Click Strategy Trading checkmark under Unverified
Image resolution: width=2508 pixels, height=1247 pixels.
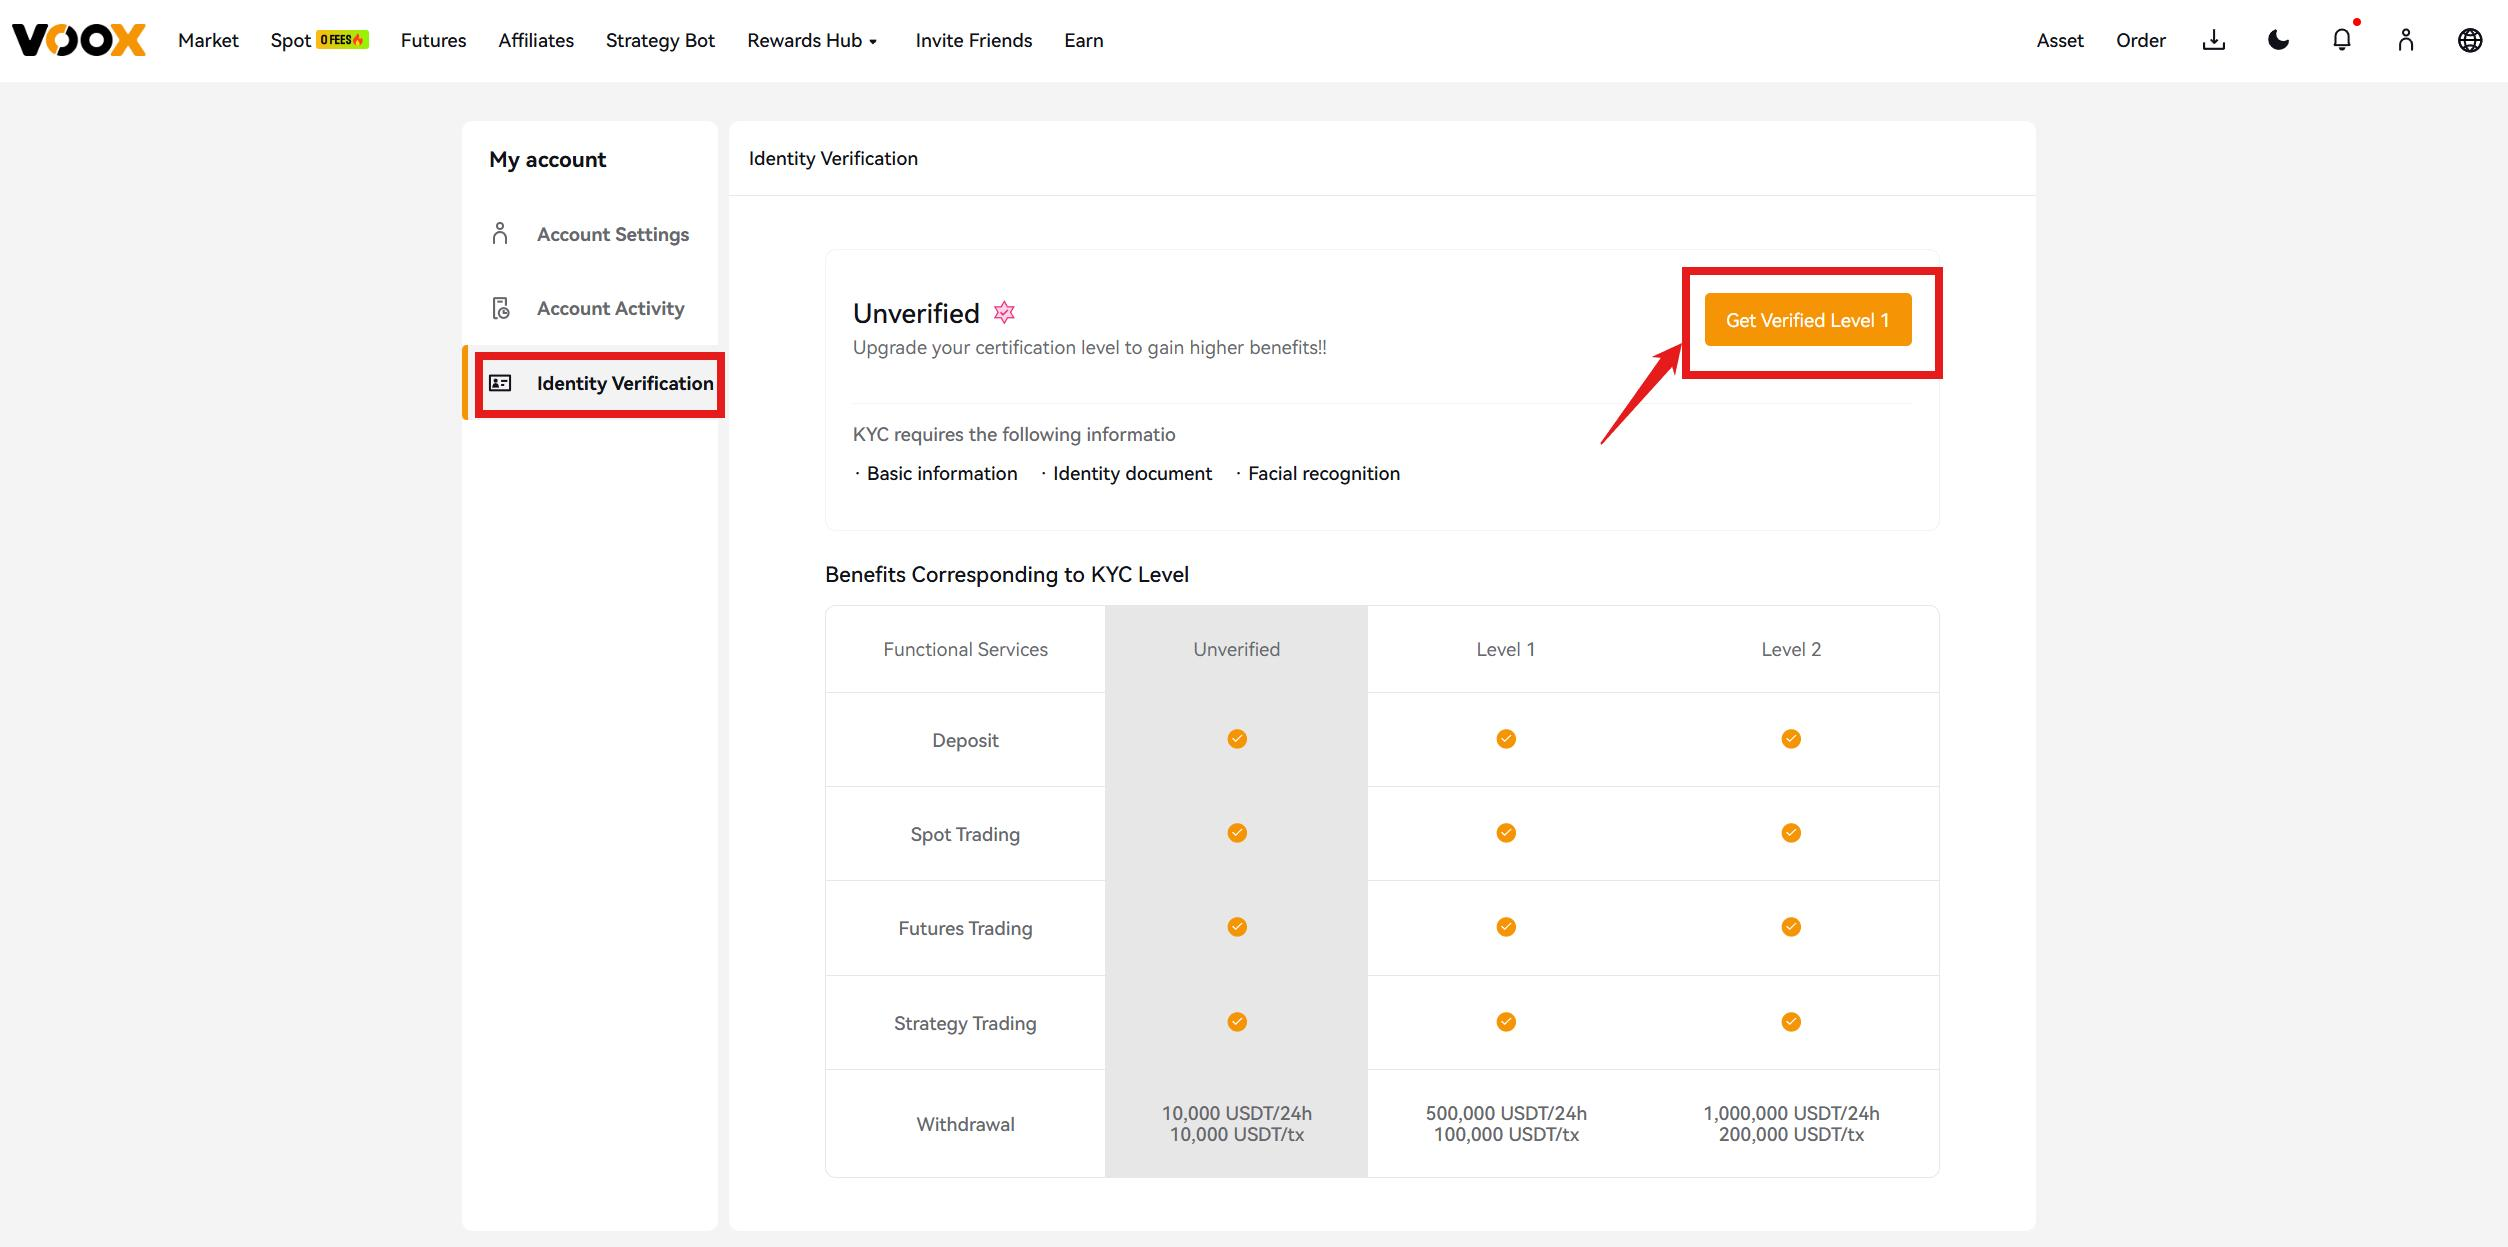coord(1237,1022)
